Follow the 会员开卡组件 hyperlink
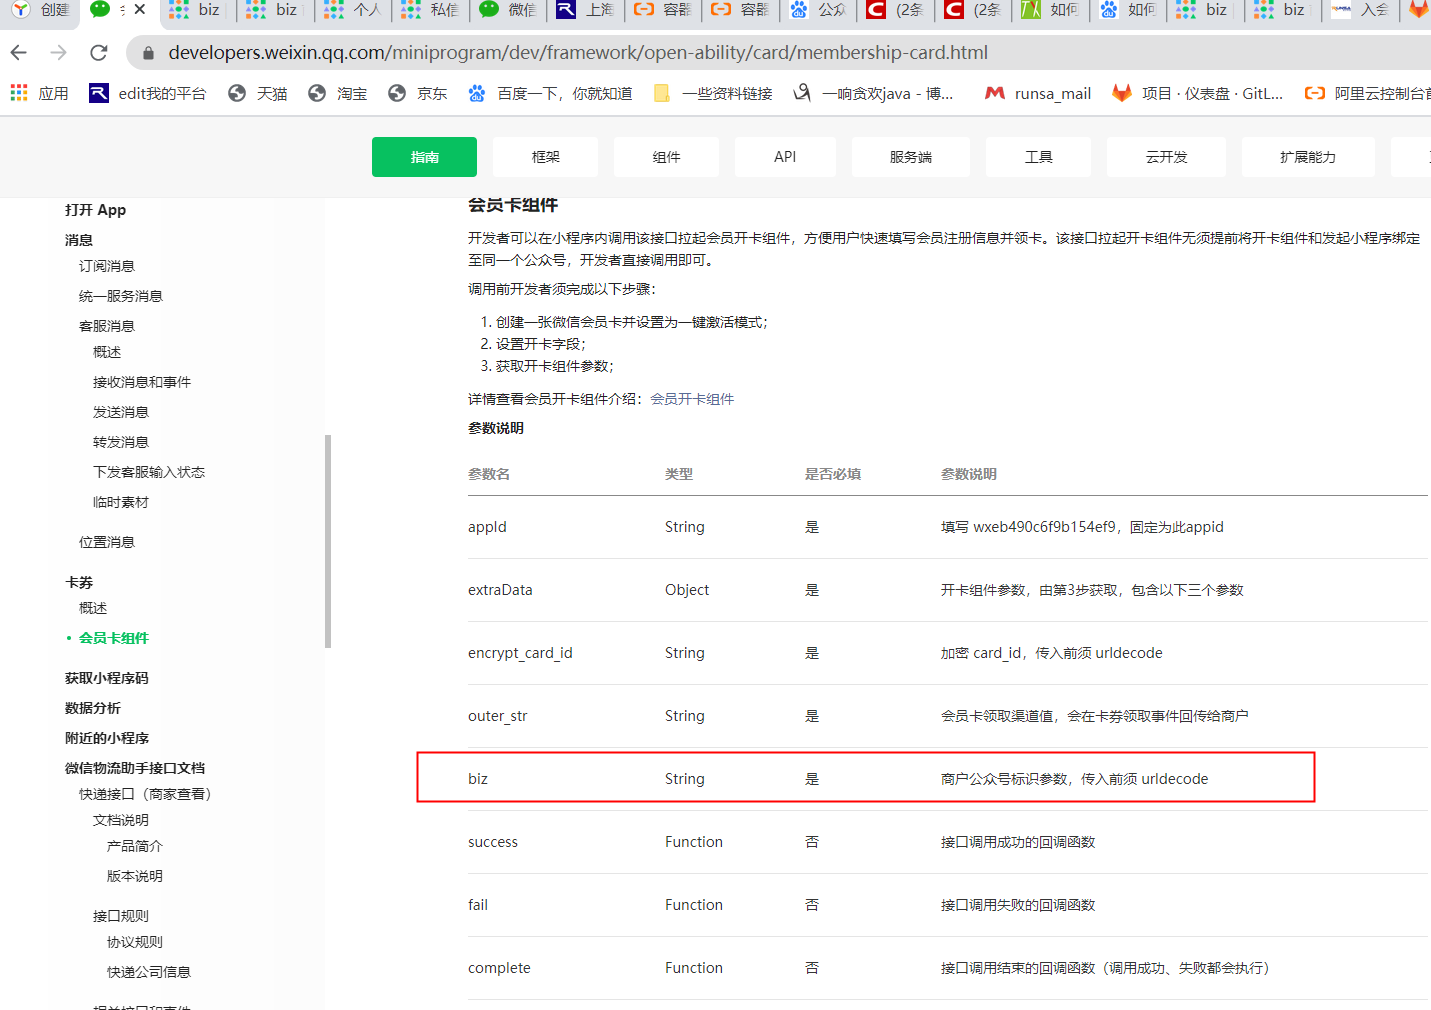1431x1010 pixels. (x=692, y=399)
